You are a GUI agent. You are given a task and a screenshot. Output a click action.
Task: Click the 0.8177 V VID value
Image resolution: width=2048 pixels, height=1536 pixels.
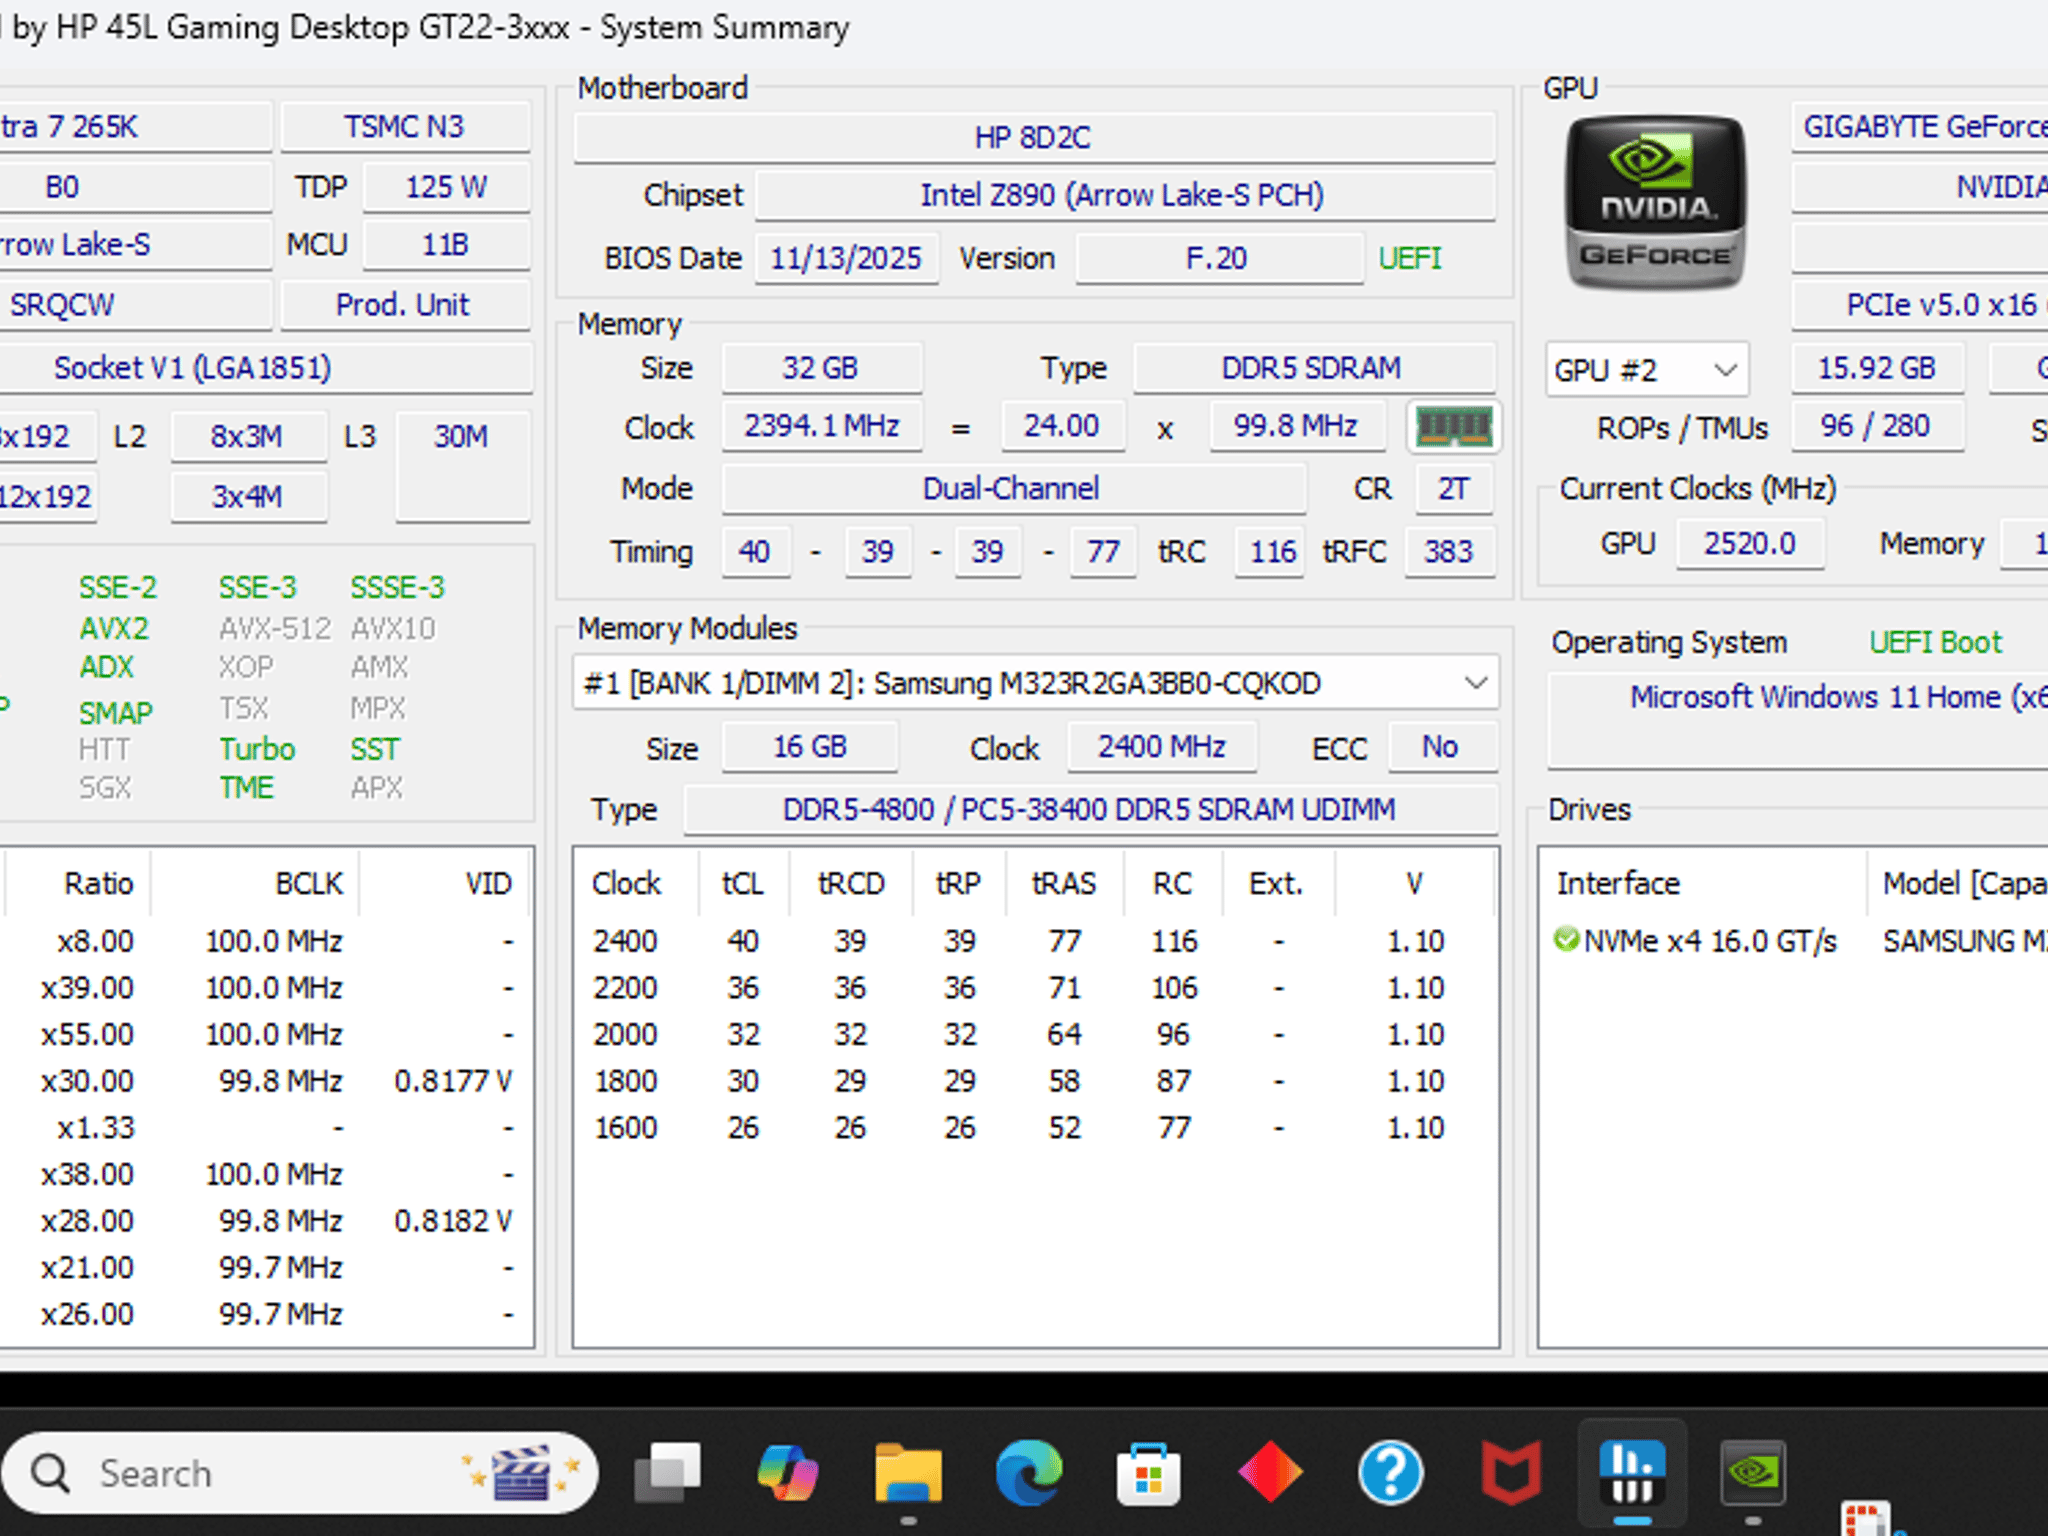(454, 1081)
